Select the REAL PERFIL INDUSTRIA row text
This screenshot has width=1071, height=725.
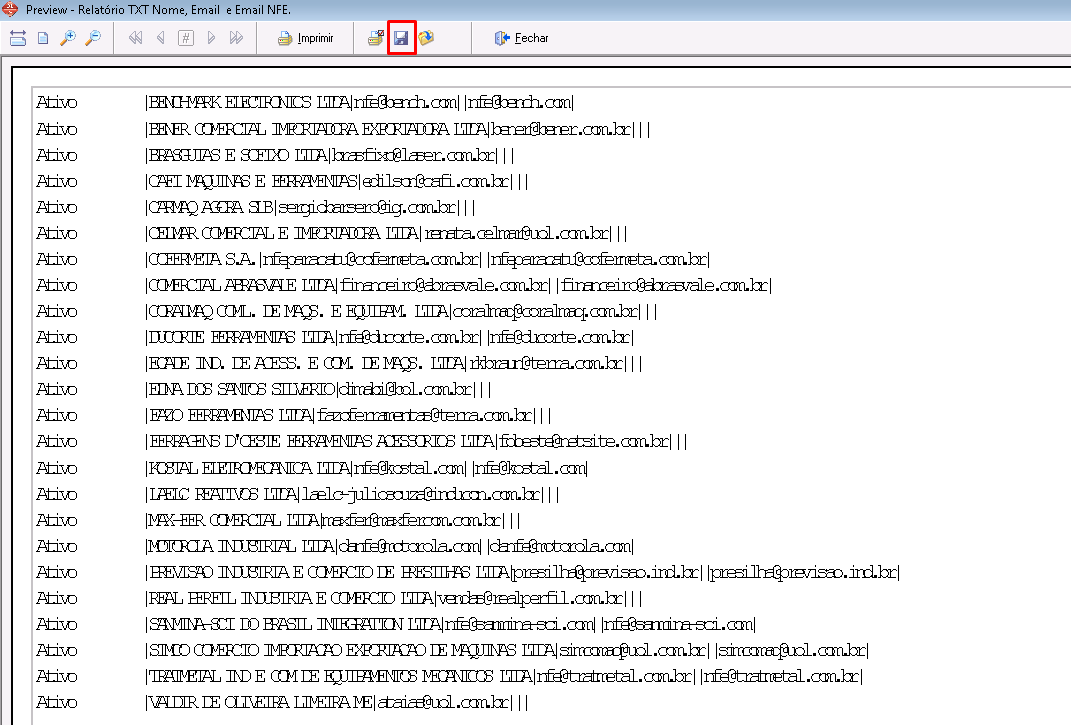(393, 598)
